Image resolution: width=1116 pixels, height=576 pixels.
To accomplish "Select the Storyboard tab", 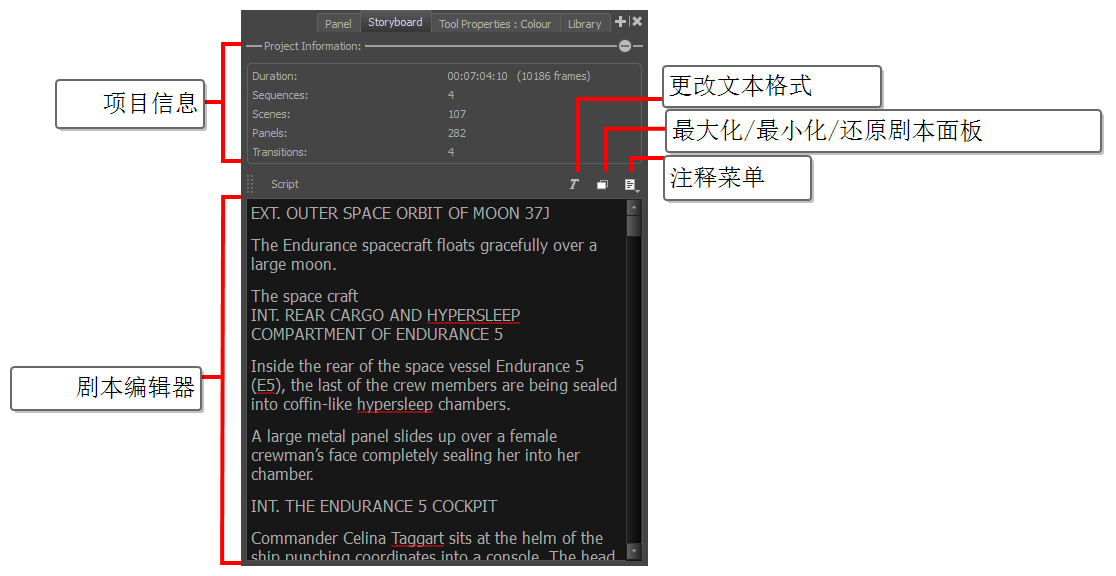I will click(x=395, y=23).
